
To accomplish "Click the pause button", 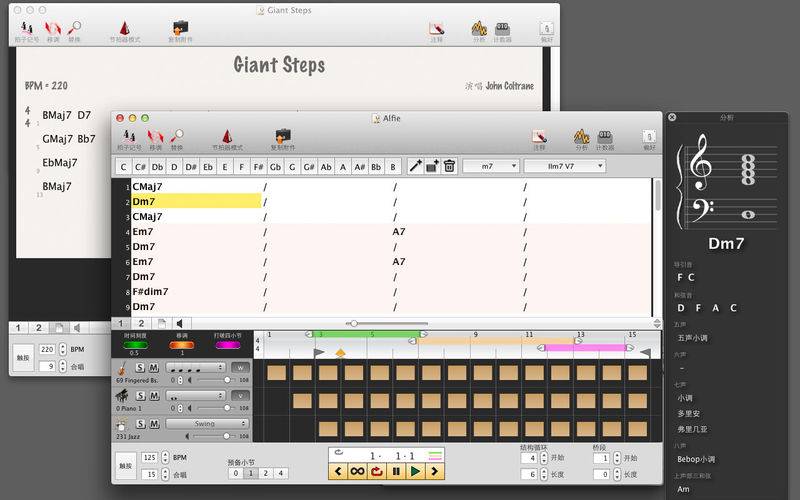I will tap(396, 471).
